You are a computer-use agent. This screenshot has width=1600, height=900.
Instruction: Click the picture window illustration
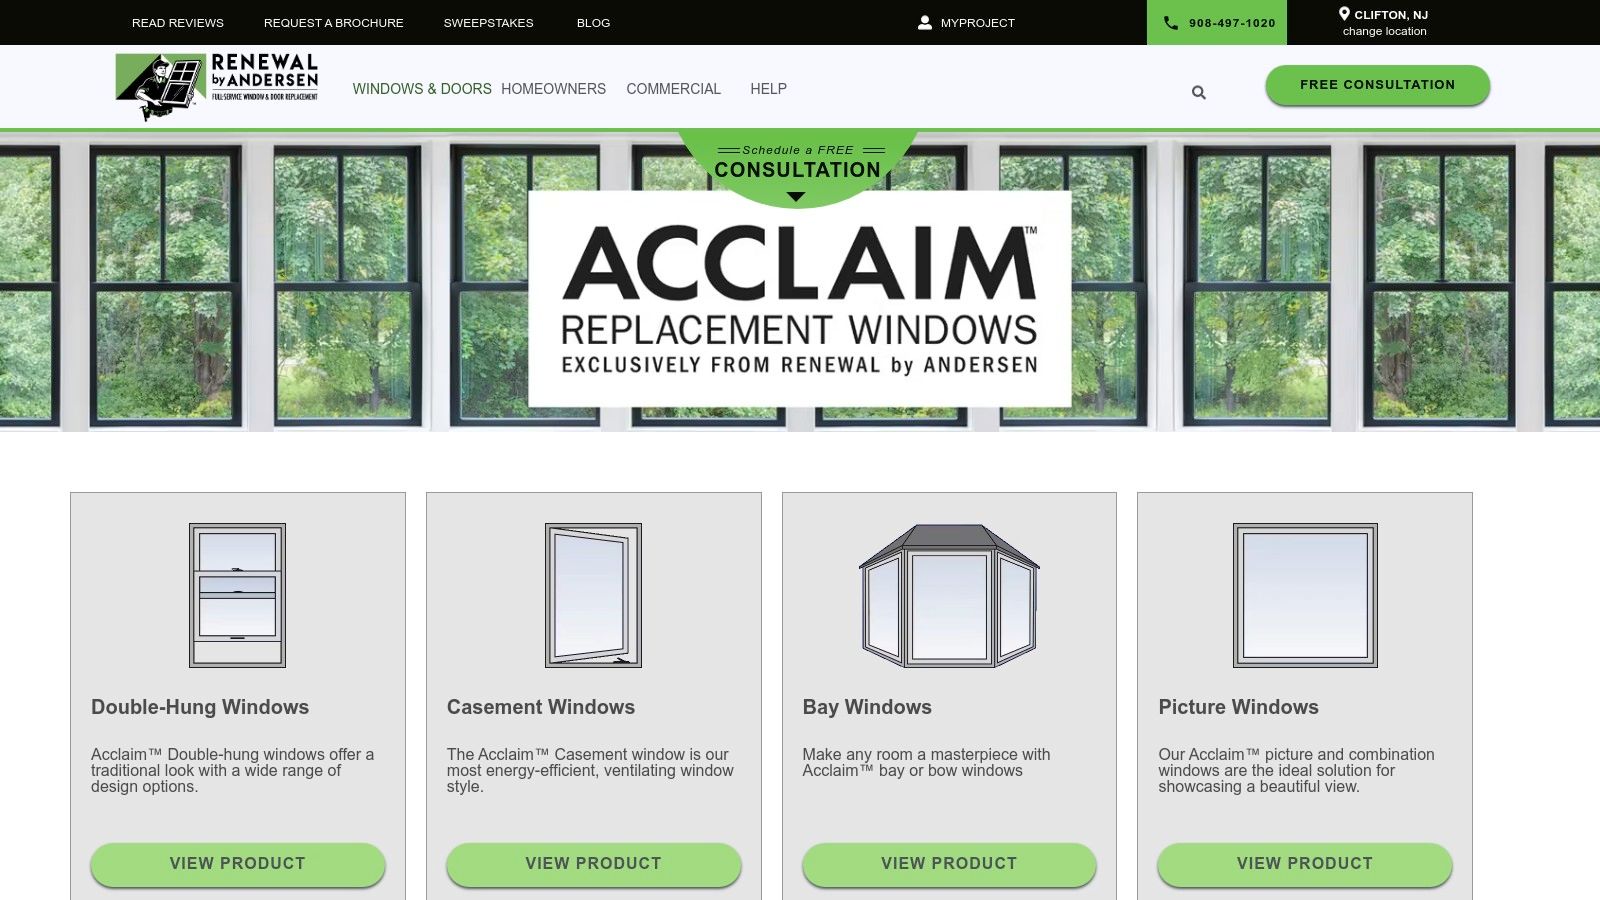(x=1305, y=595)
